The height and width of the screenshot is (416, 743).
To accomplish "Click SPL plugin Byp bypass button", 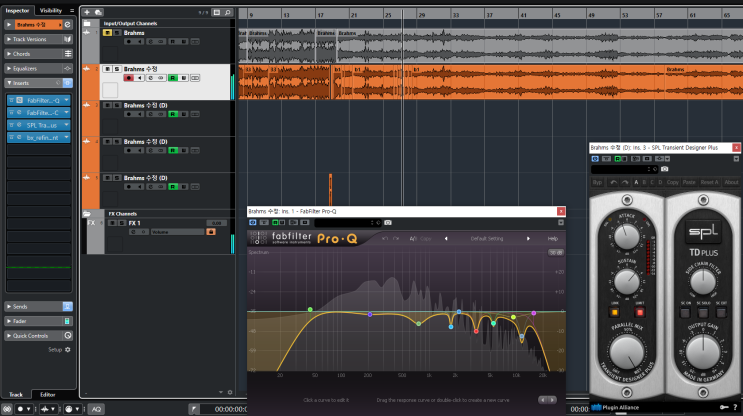I will pos(597,182).
